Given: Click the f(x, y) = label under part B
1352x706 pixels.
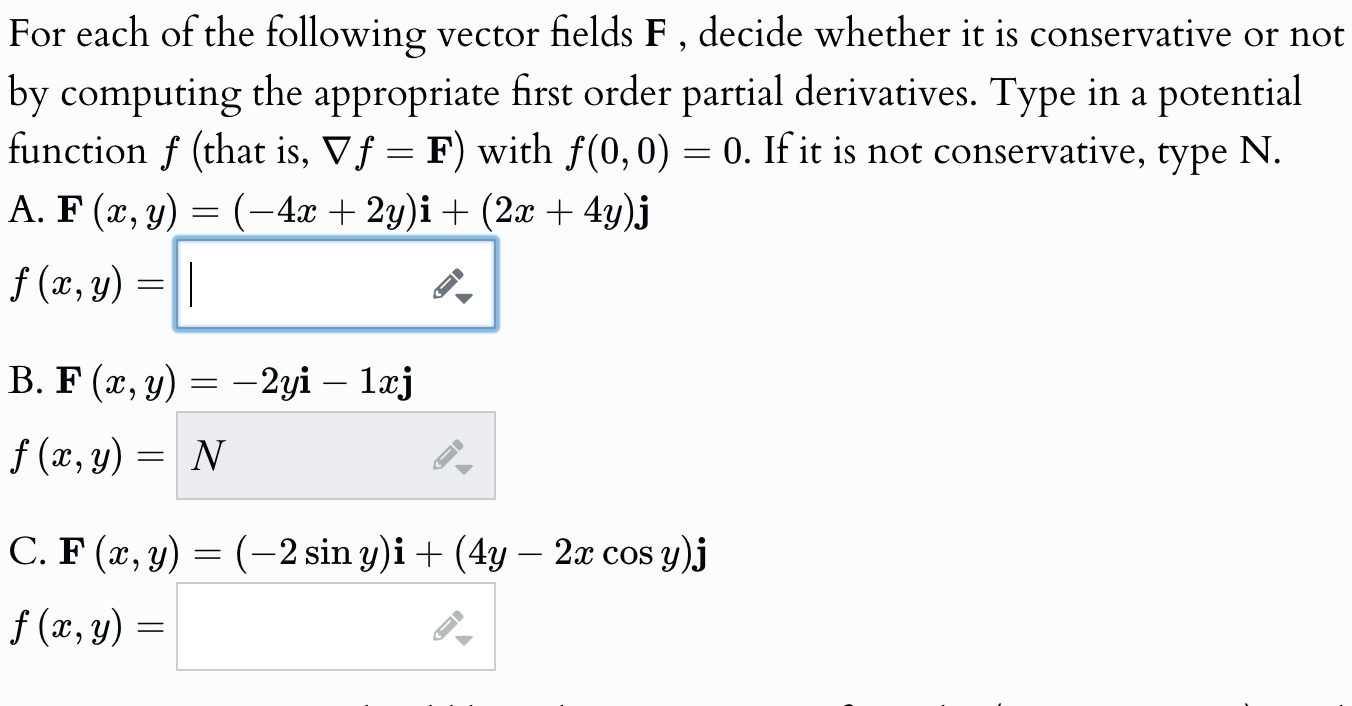Looking at the screenshot, I should [87, 459].
